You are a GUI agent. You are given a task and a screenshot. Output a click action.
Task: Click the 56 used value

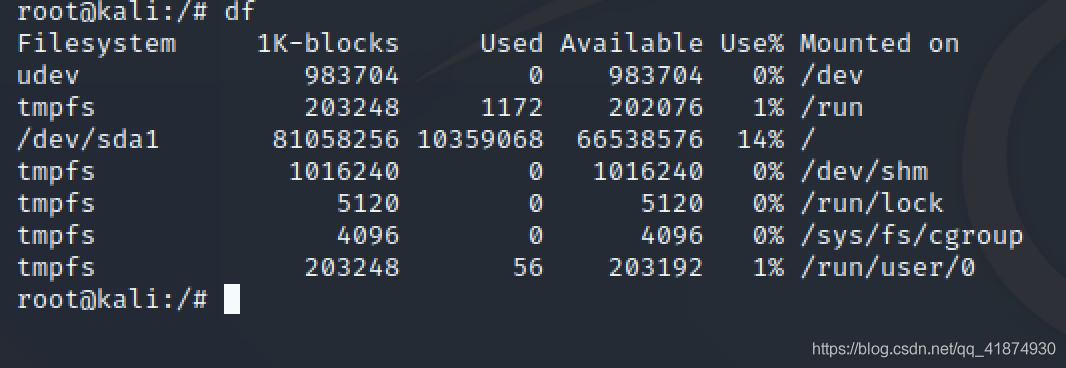click(528, 267)
